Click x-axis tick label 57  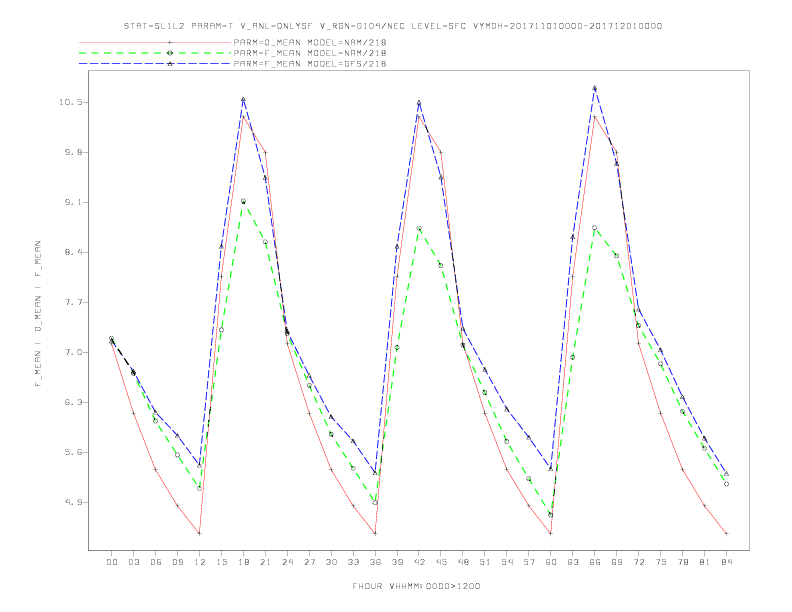pos(529,562)
